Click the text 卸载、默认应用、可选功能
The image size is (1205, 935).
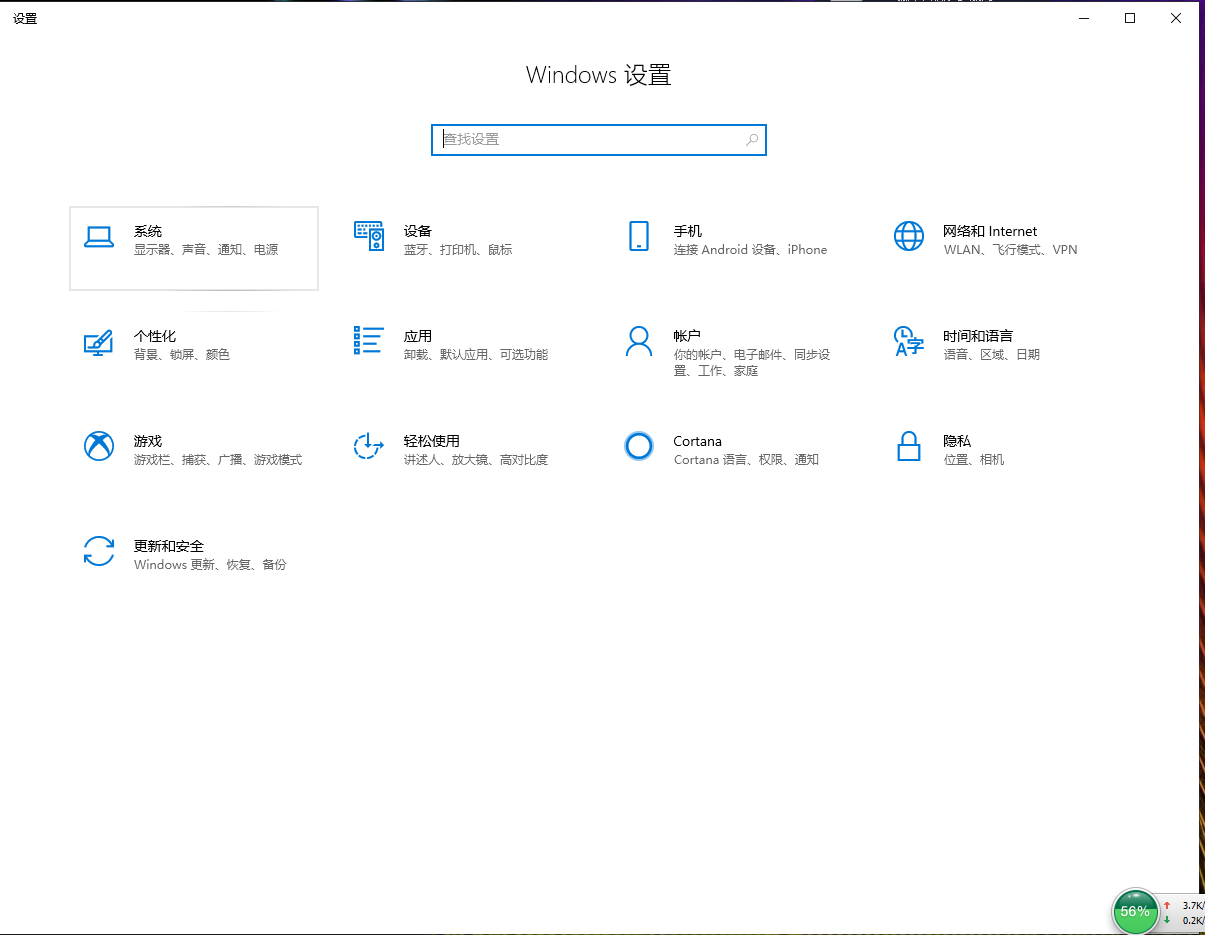(476, 355)
